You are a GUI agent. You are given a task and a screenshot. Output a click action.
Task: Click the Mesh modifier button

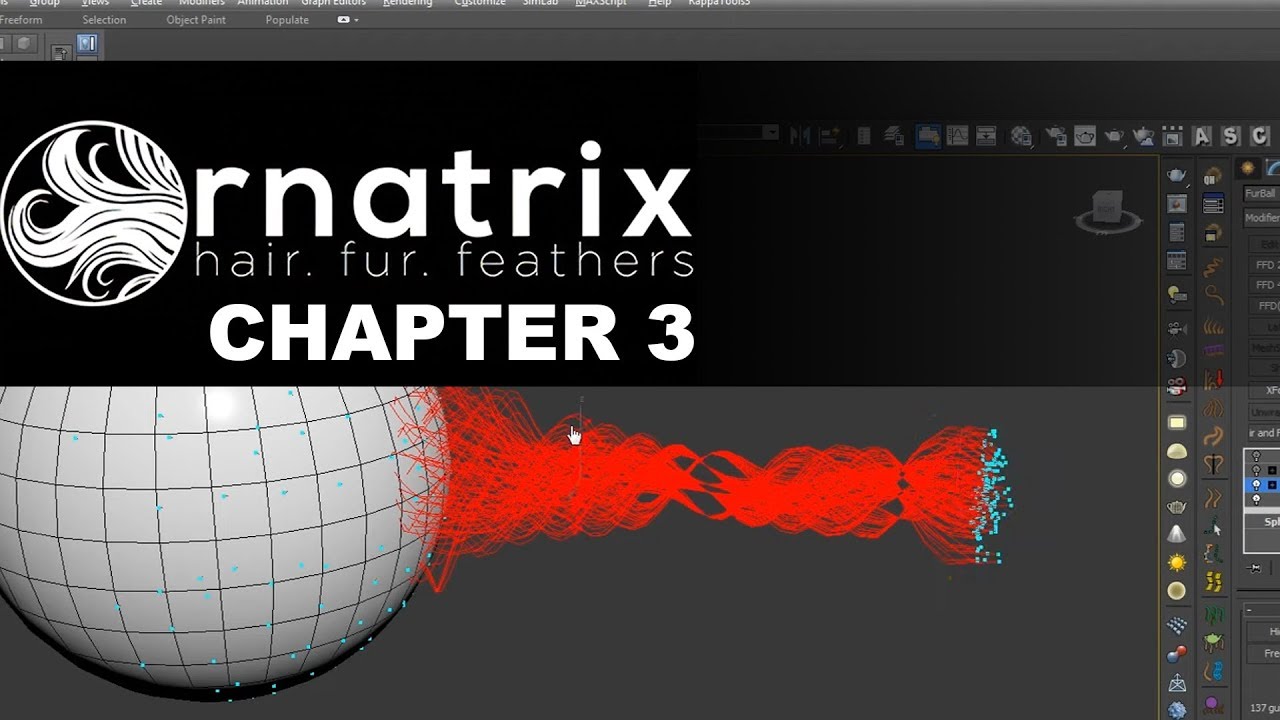1265,348
